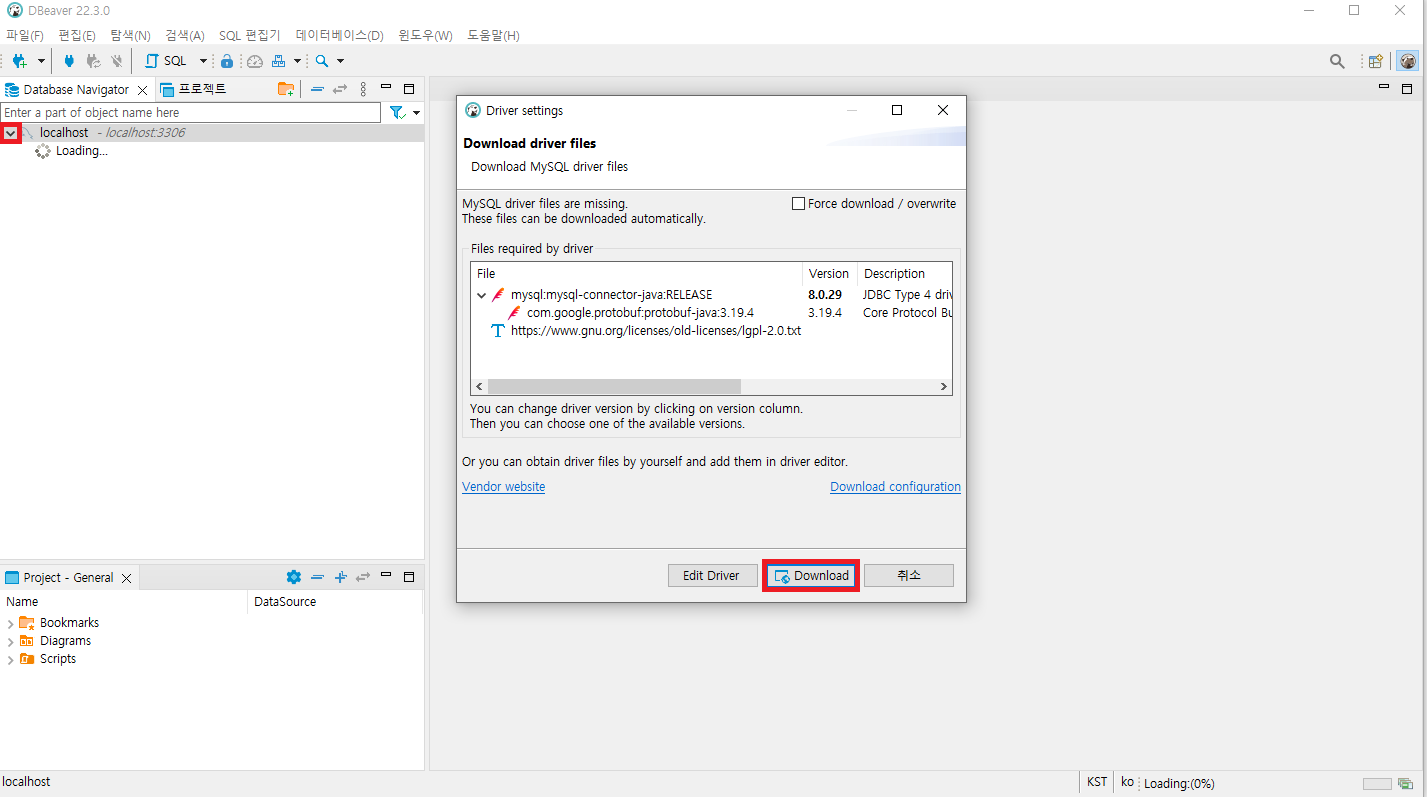The image size is (1427, 797).
Task: Open the 도움말(H) menu
Action: 493,35
